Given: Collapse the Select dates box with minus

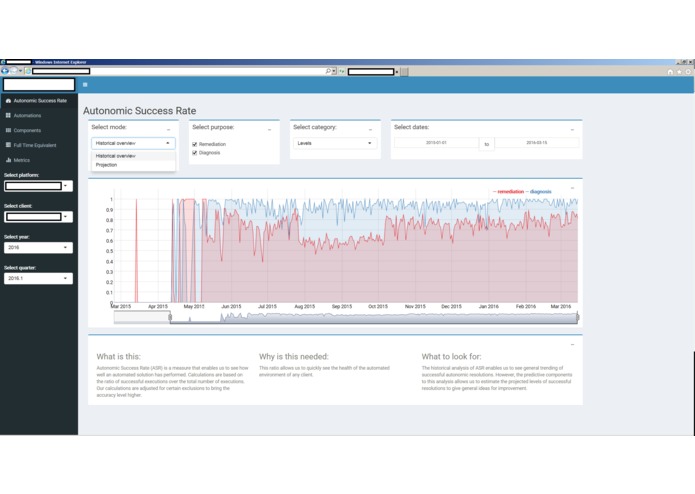Looking at the screenshot, I should pos(572,130).
